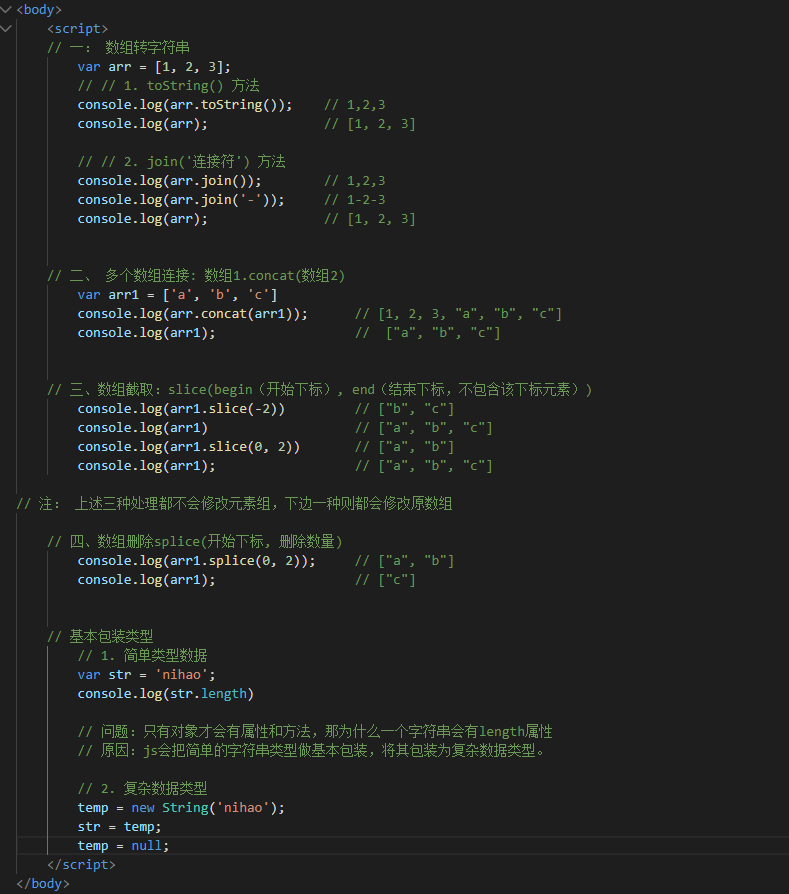Viewport: 789px width, 894px height.
Task: Collapse the body tag fold chevron
Action: pos(8,9)
